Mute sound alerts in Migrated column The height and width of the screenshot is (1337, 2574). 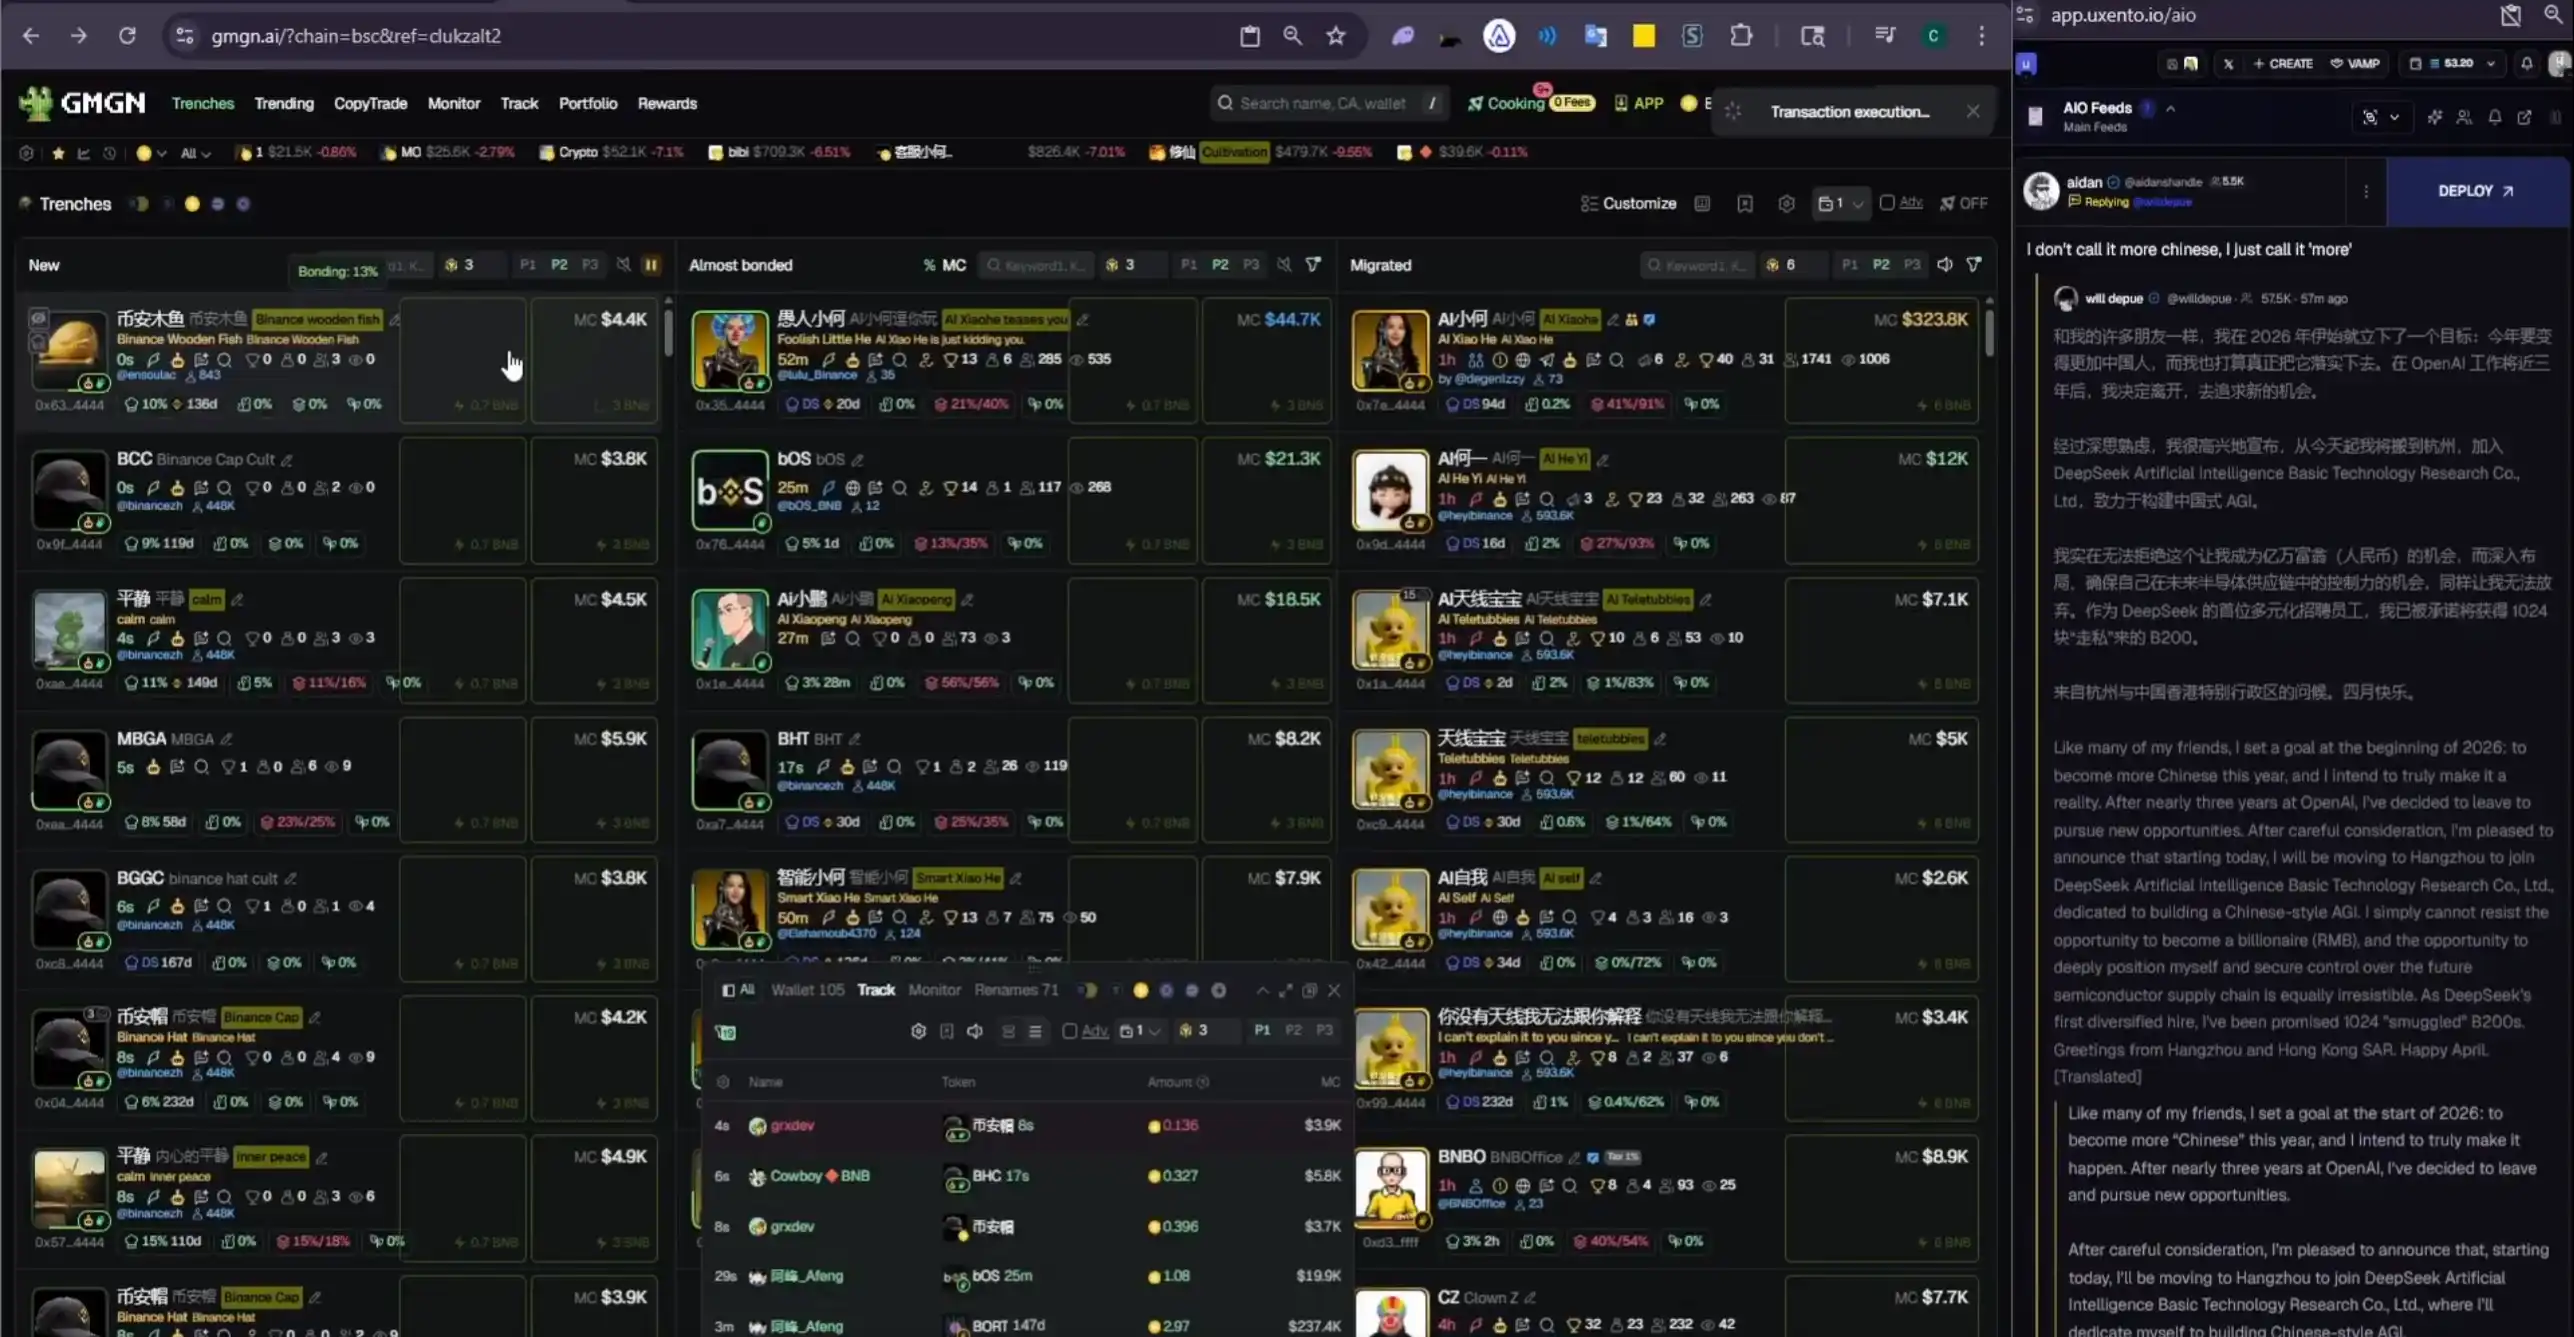pos(1944,265)
